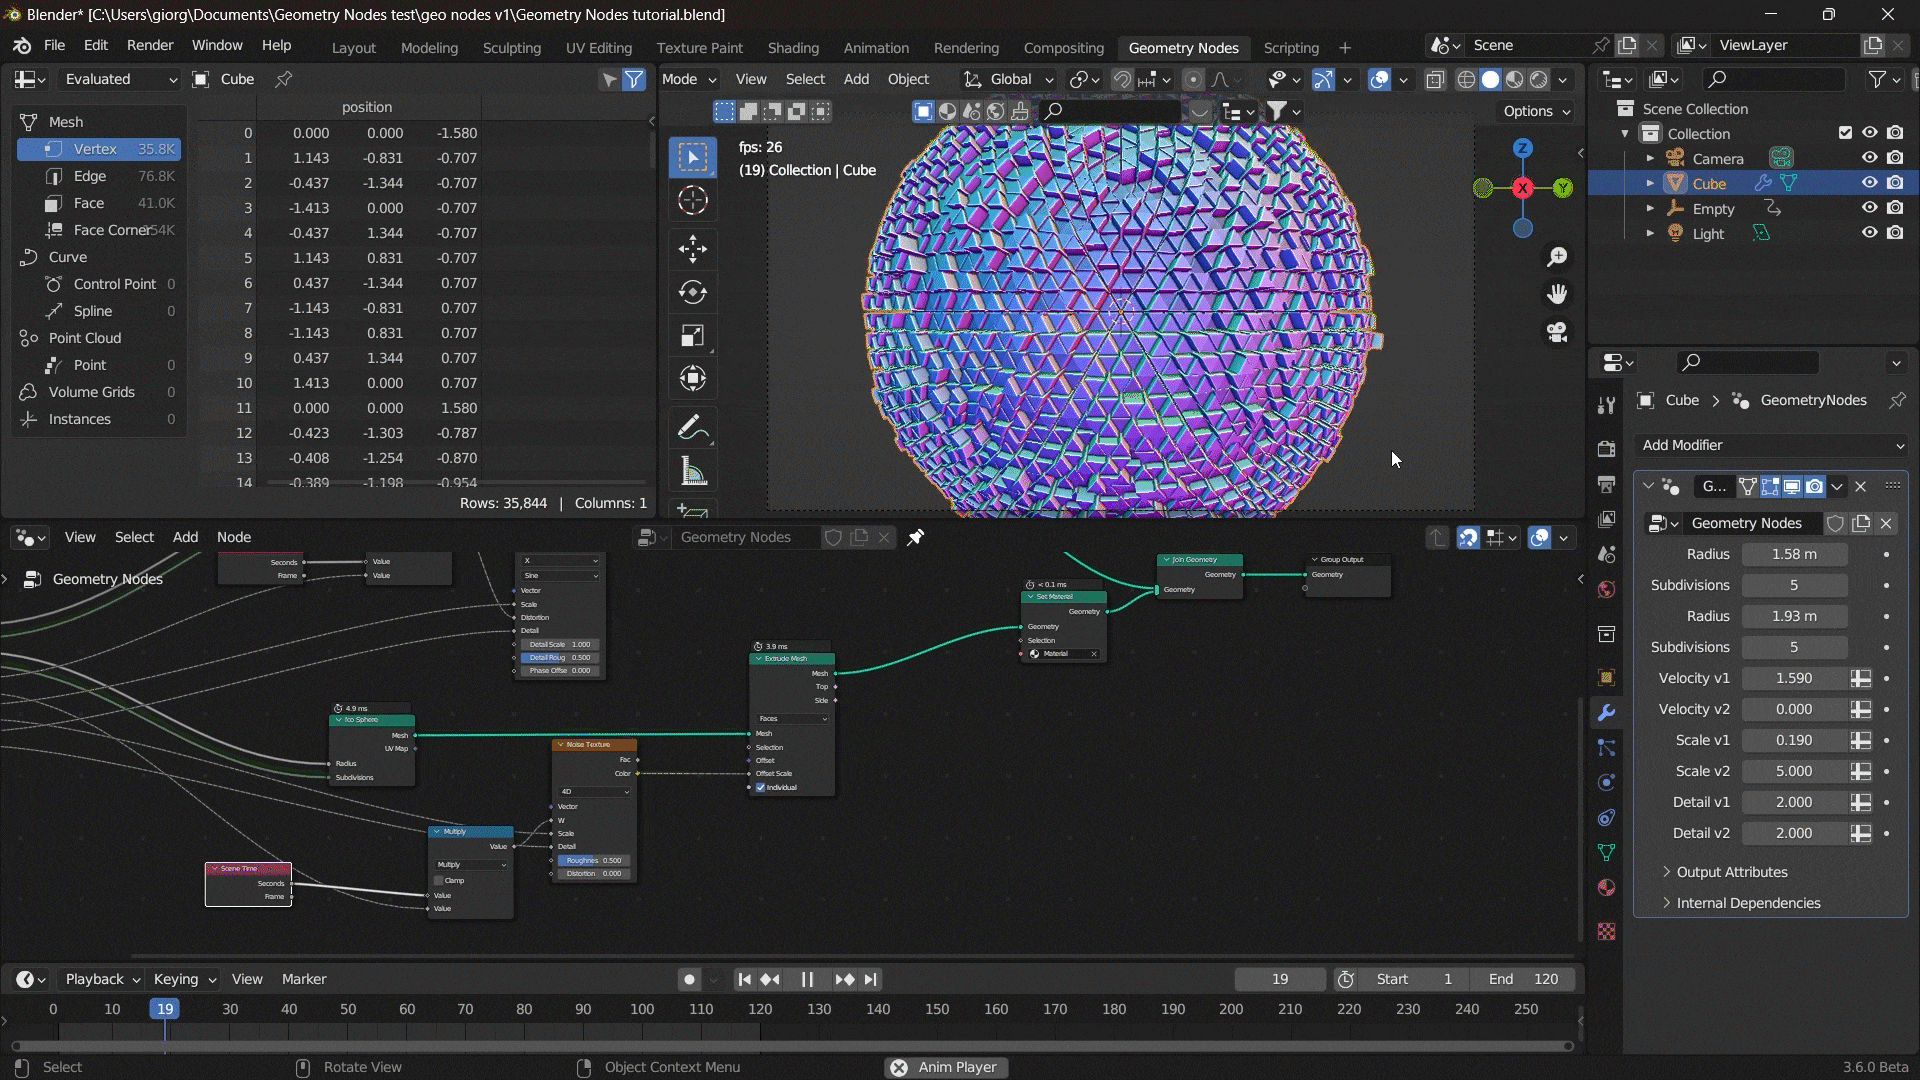Screen dimensions: 1920x1080
Task: Open the Render menu
Action: [x=150, y=46]
